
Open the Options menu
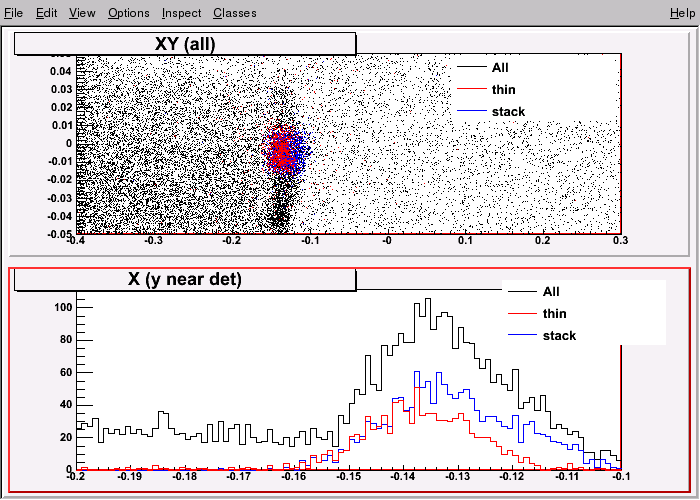(x=129, y=13)
